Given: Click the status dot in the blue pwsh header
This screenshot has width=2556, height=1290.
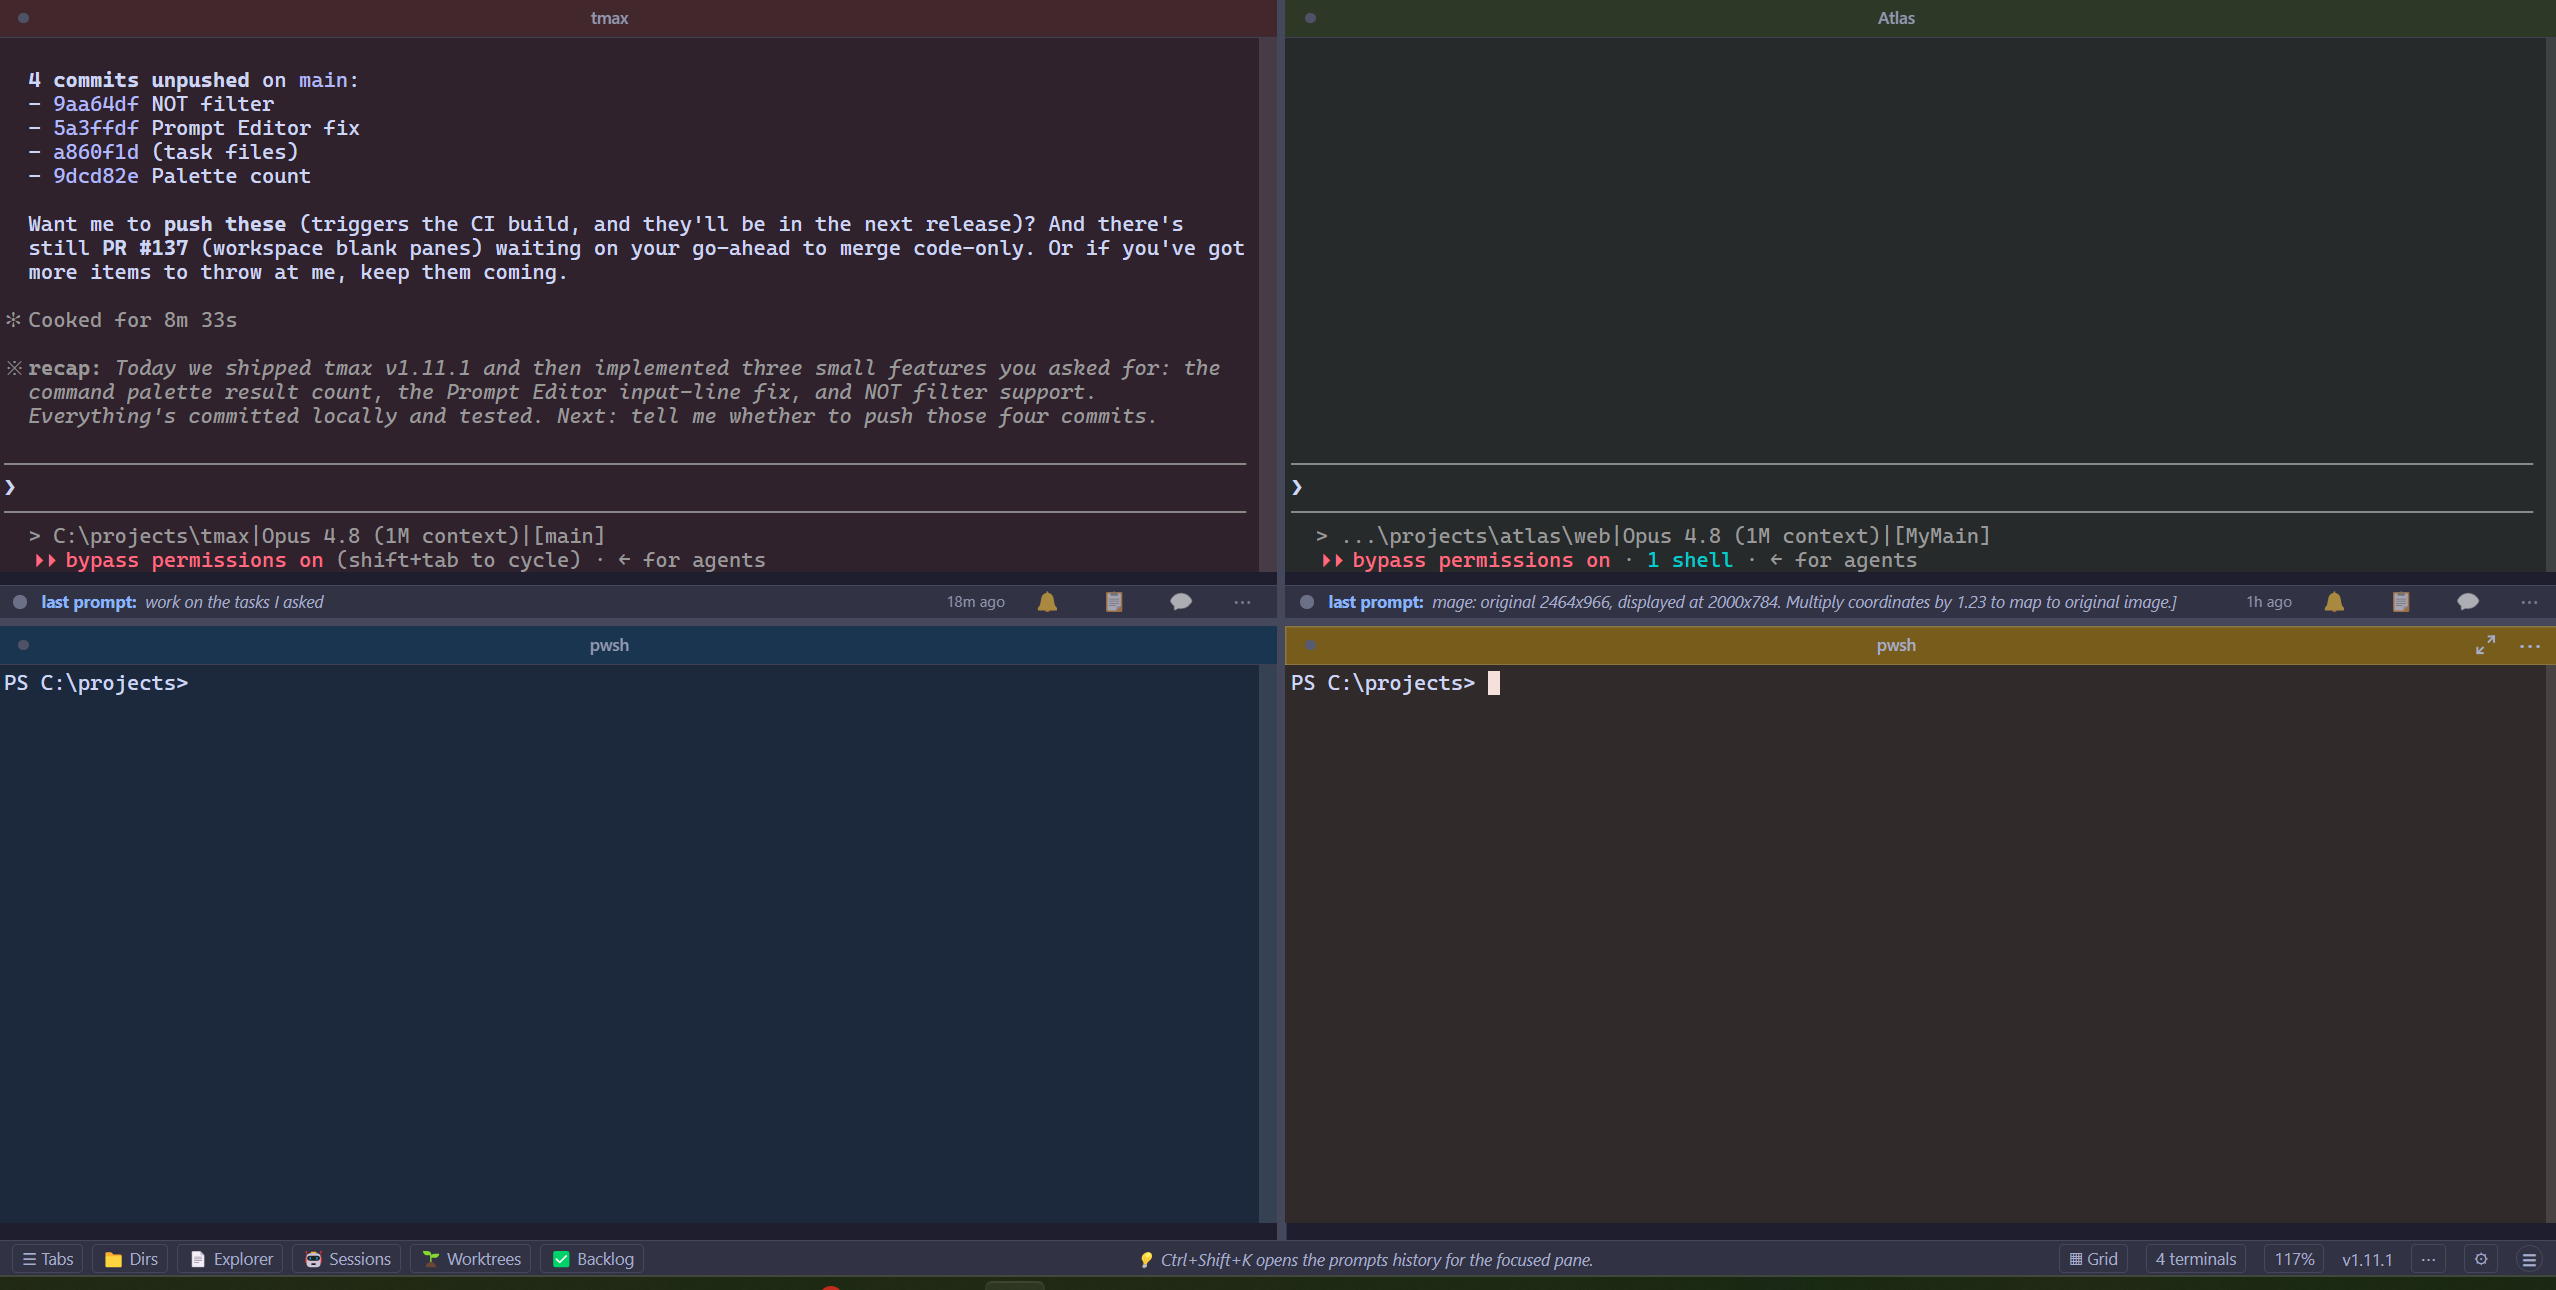Looking at the screenshot, I should pyautogui.click(x=23, y=645).
